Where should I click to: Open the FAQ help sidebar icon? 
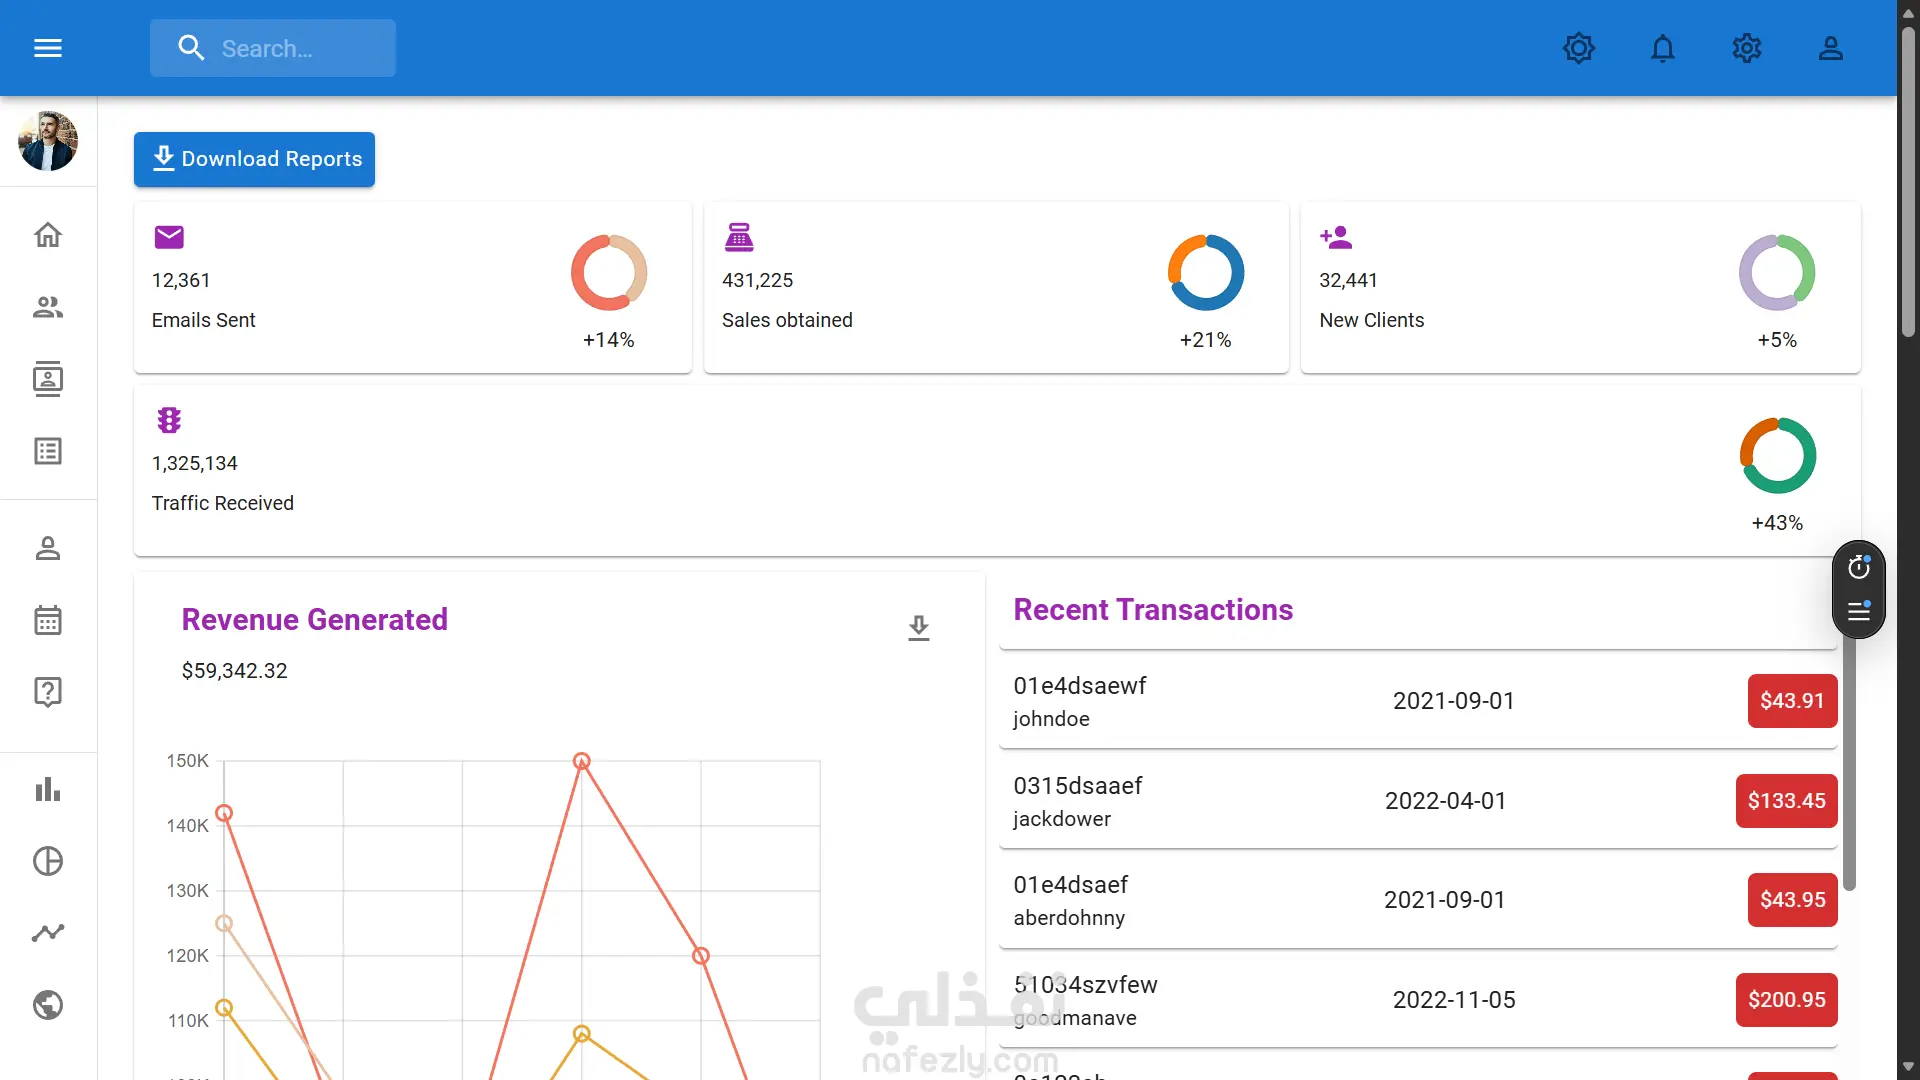[48, 692]
